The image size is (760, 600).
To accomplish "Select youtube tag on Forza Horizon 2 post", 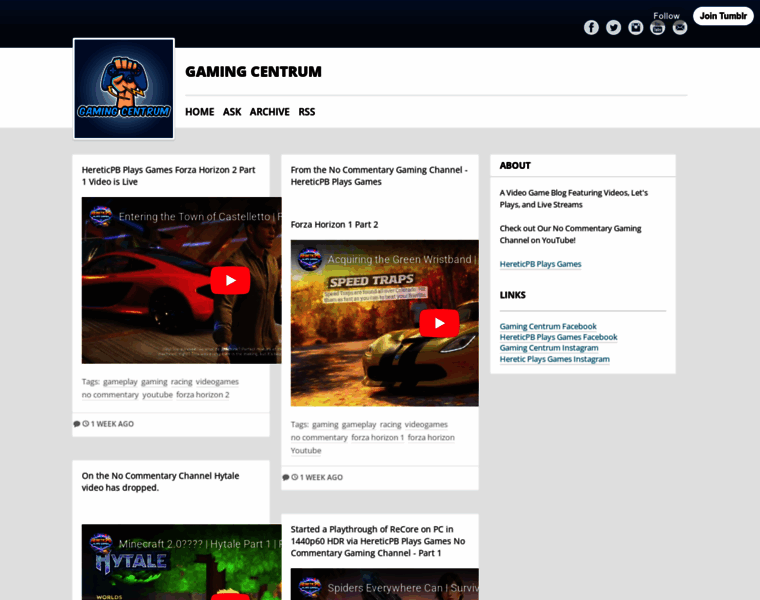I will pyautogui.click(x=158, y=395).
